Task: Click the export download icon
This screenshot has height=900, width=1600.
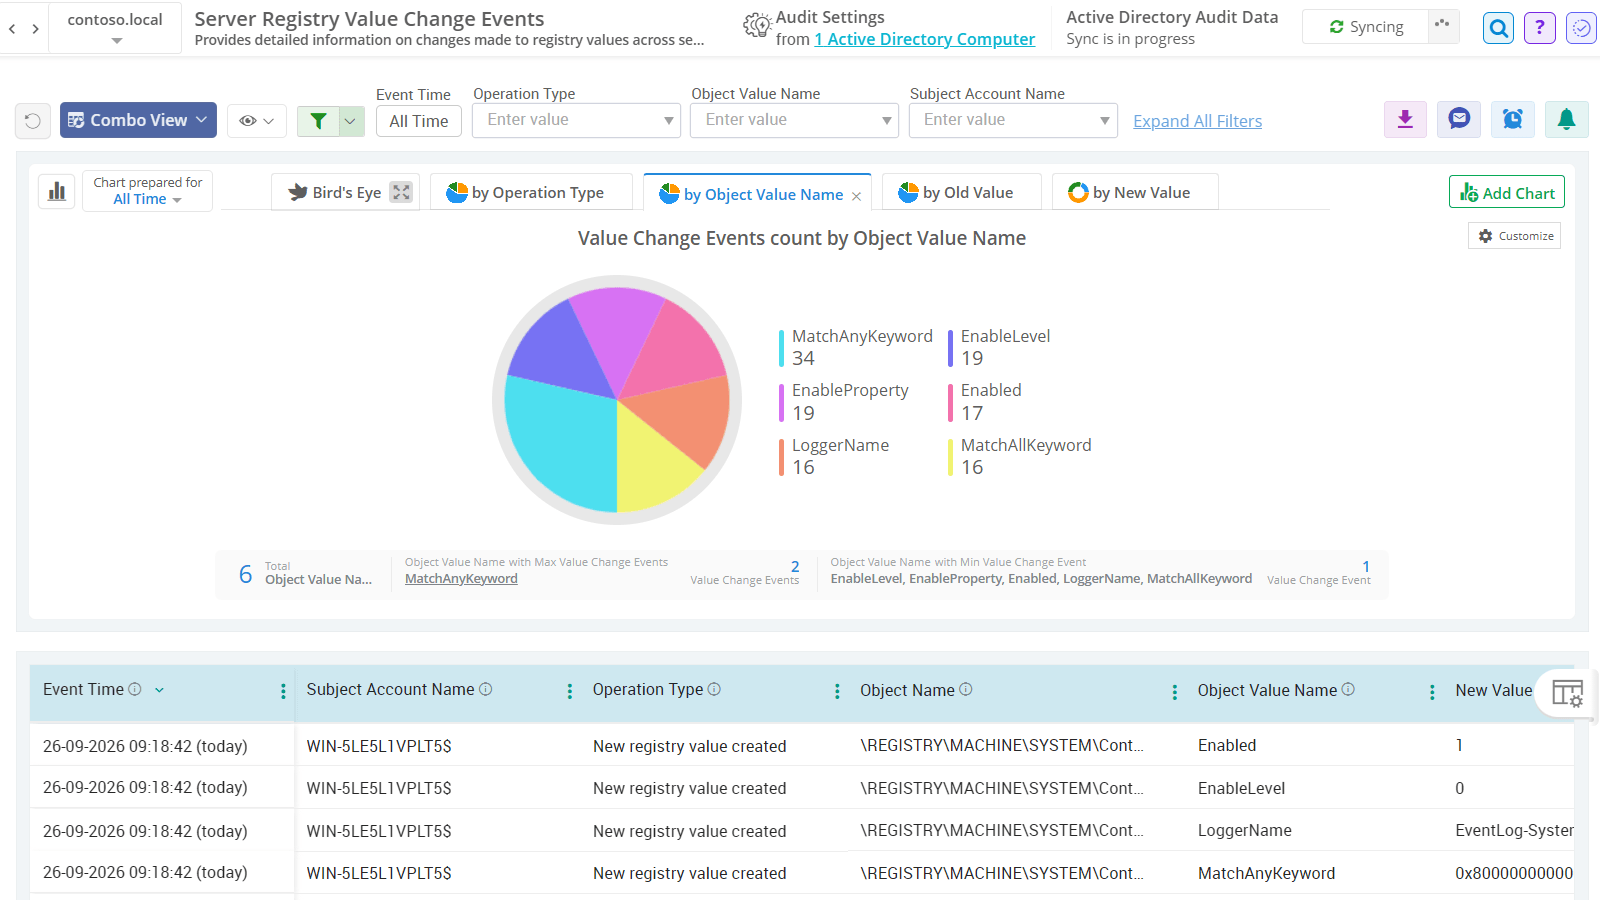Action: point(1405,120)
